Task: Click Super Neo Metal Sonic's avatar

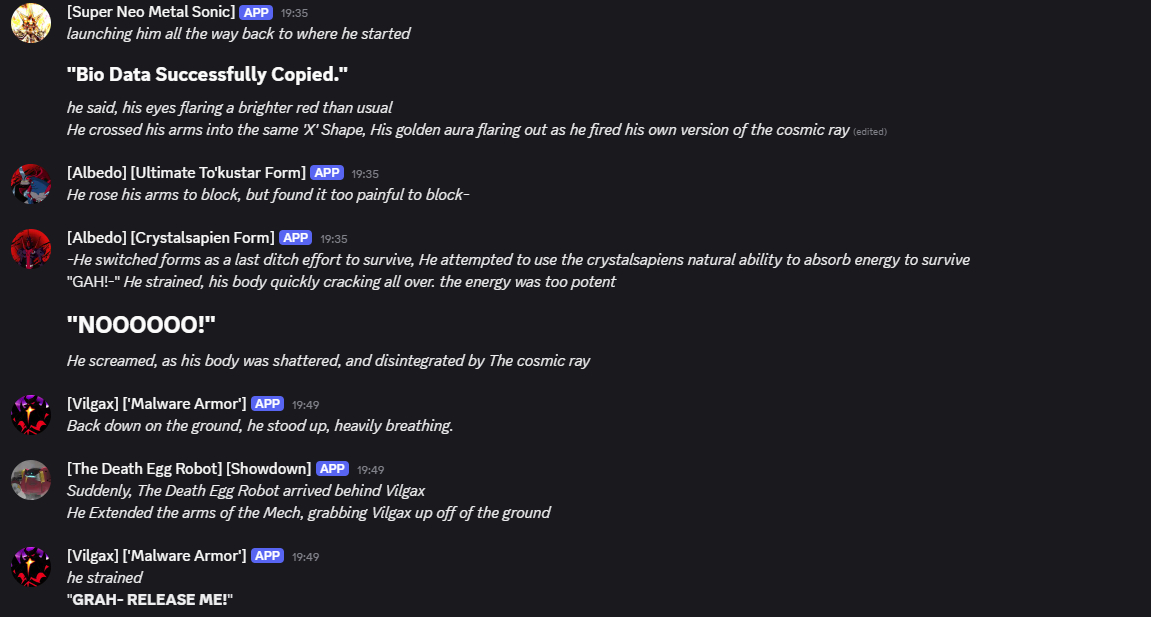Action: coord(31,22)
